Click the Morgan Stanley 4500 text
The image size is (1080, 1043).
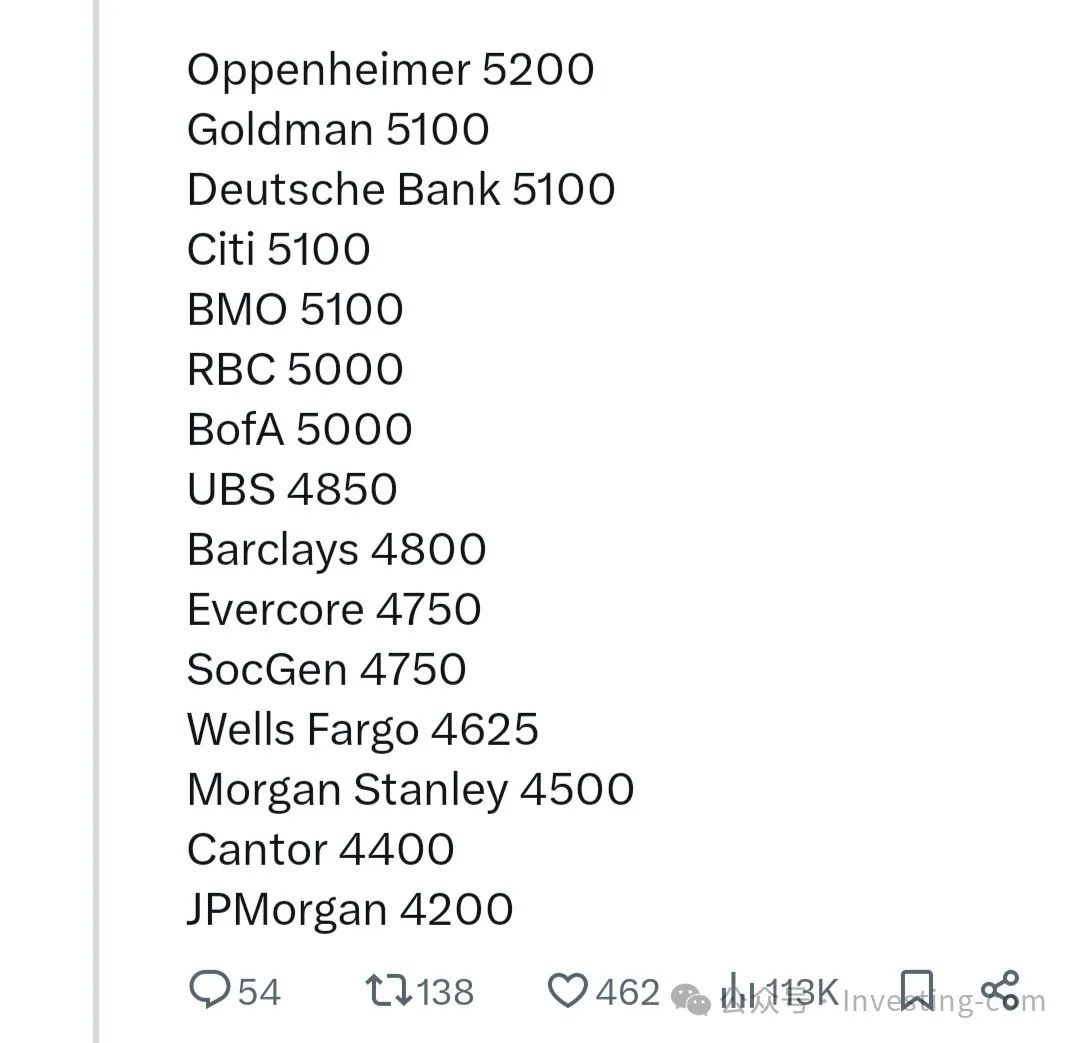410,790
